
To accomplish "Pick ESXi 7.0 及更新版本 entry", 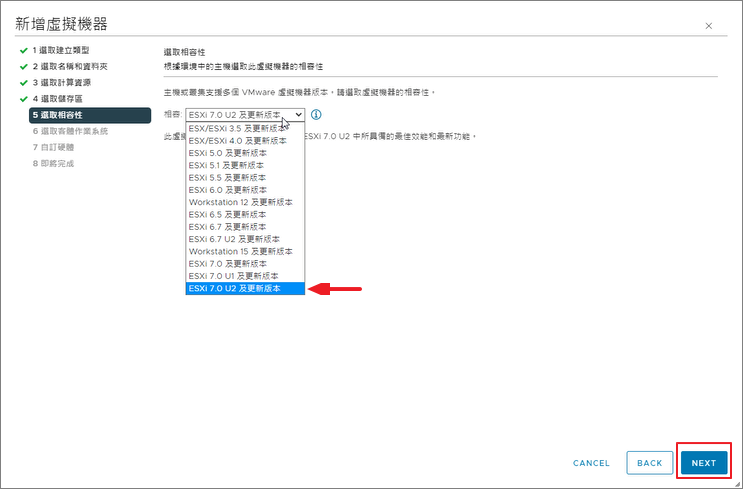I will click(x=245, y=264).
